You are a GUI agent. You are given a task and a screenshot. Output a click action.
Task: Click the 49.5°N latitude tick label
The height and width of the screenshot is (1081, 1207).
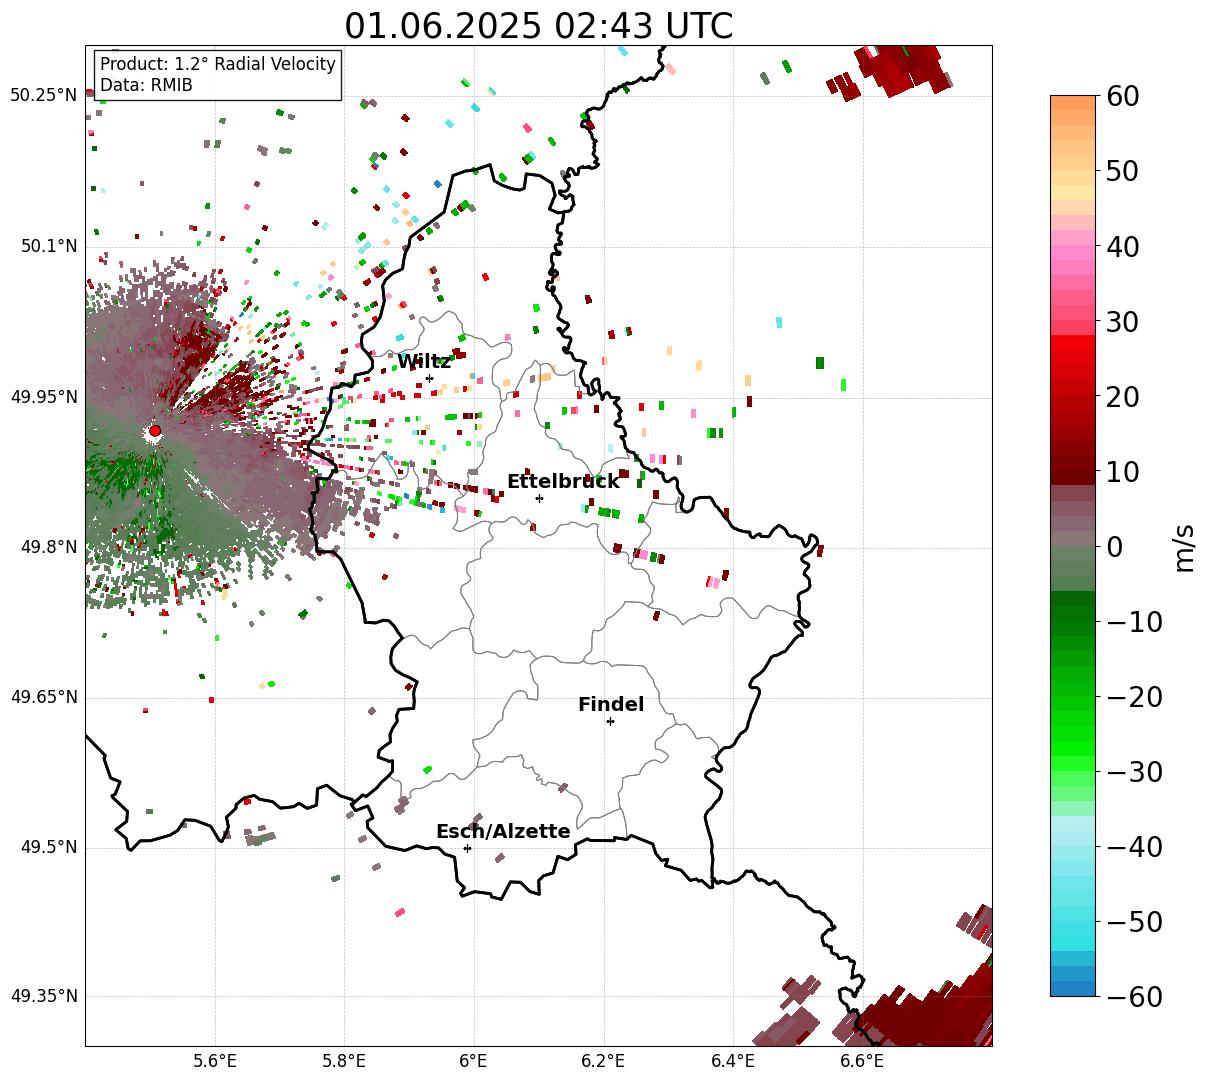(48, 847)
